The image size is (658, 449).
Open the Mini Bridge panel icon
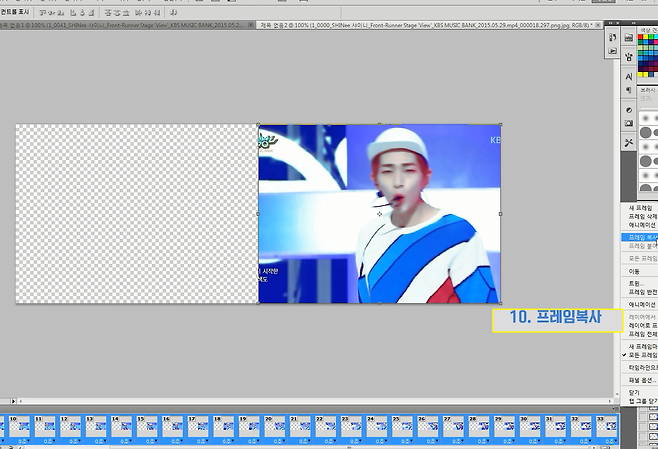pos(629,38)
